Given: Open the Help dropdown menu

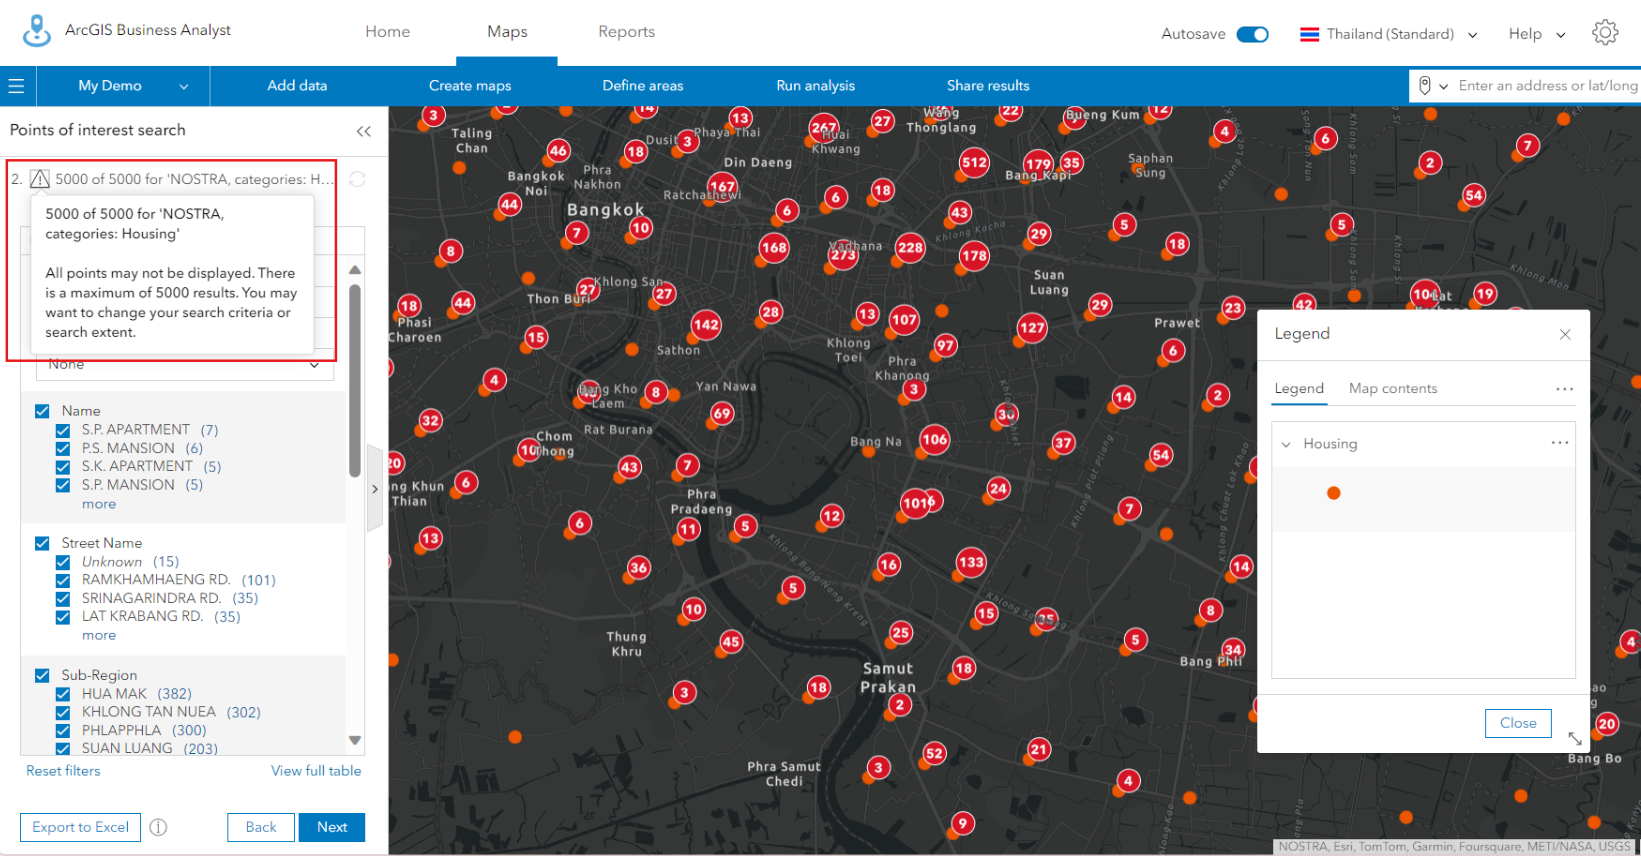Looking at the screenshot, I should click(1537, 34).
